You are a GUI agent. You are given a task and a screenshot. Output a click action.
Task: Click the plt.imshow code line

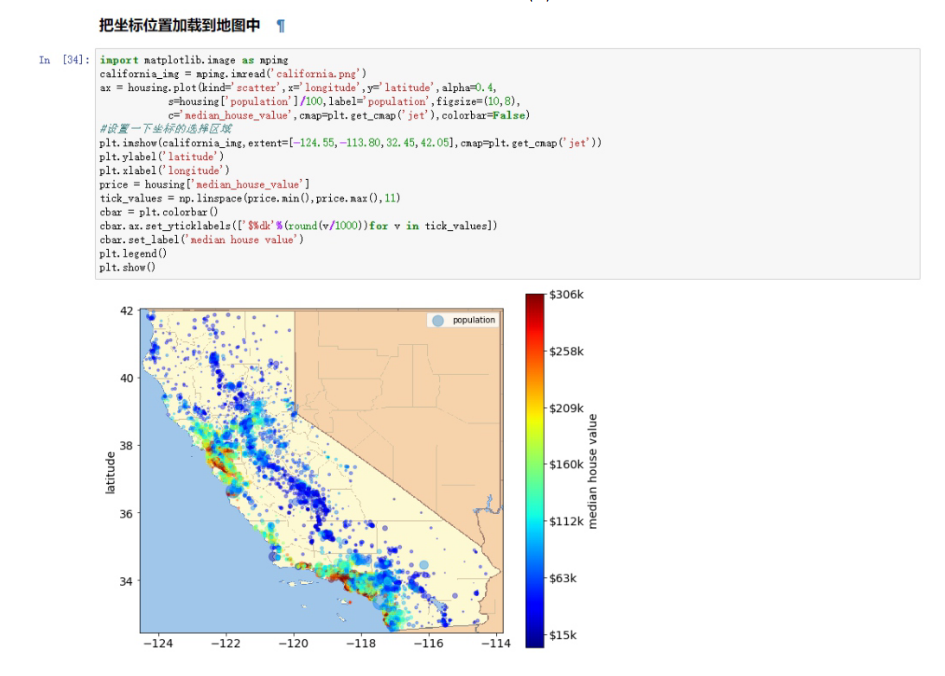pos(350,143)
